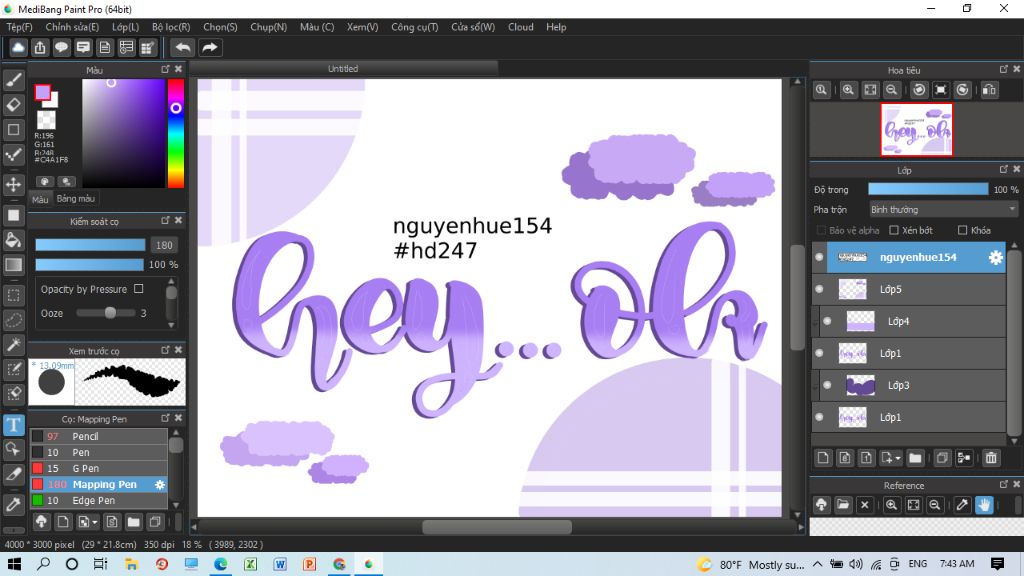Enable the Xén bớt clipping checkbox
1024x576 pixels.
pos(894,230)
